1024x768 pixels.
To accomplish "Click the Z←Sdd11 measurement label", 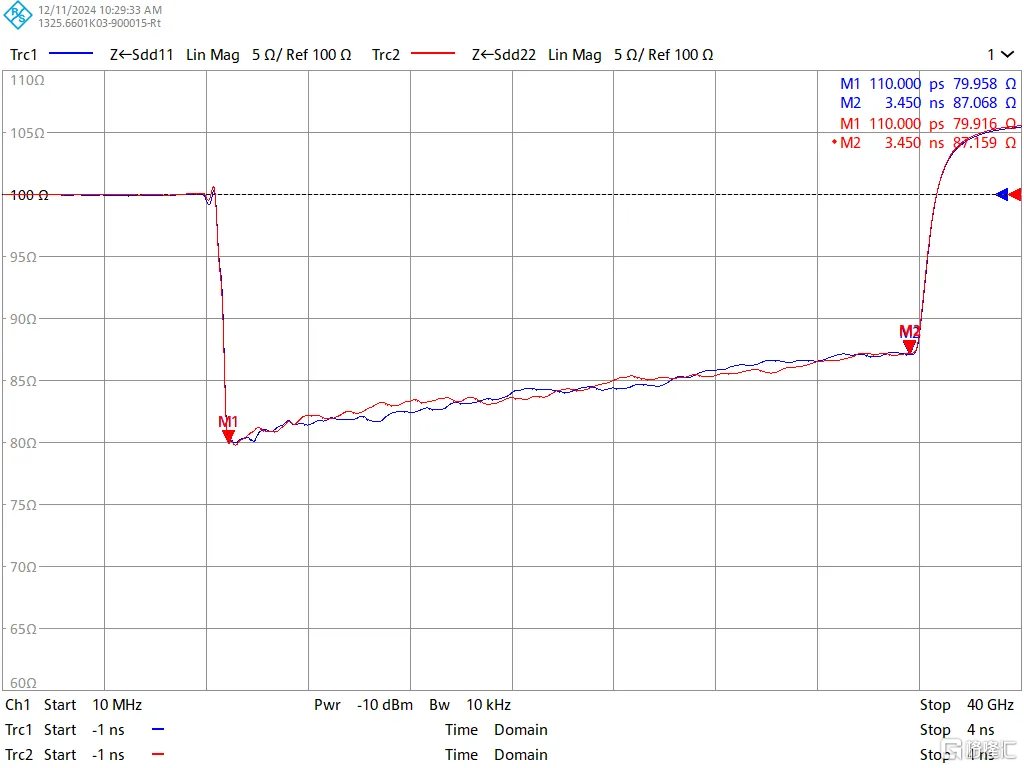I will pyautogui.click(x=141, y=55).
